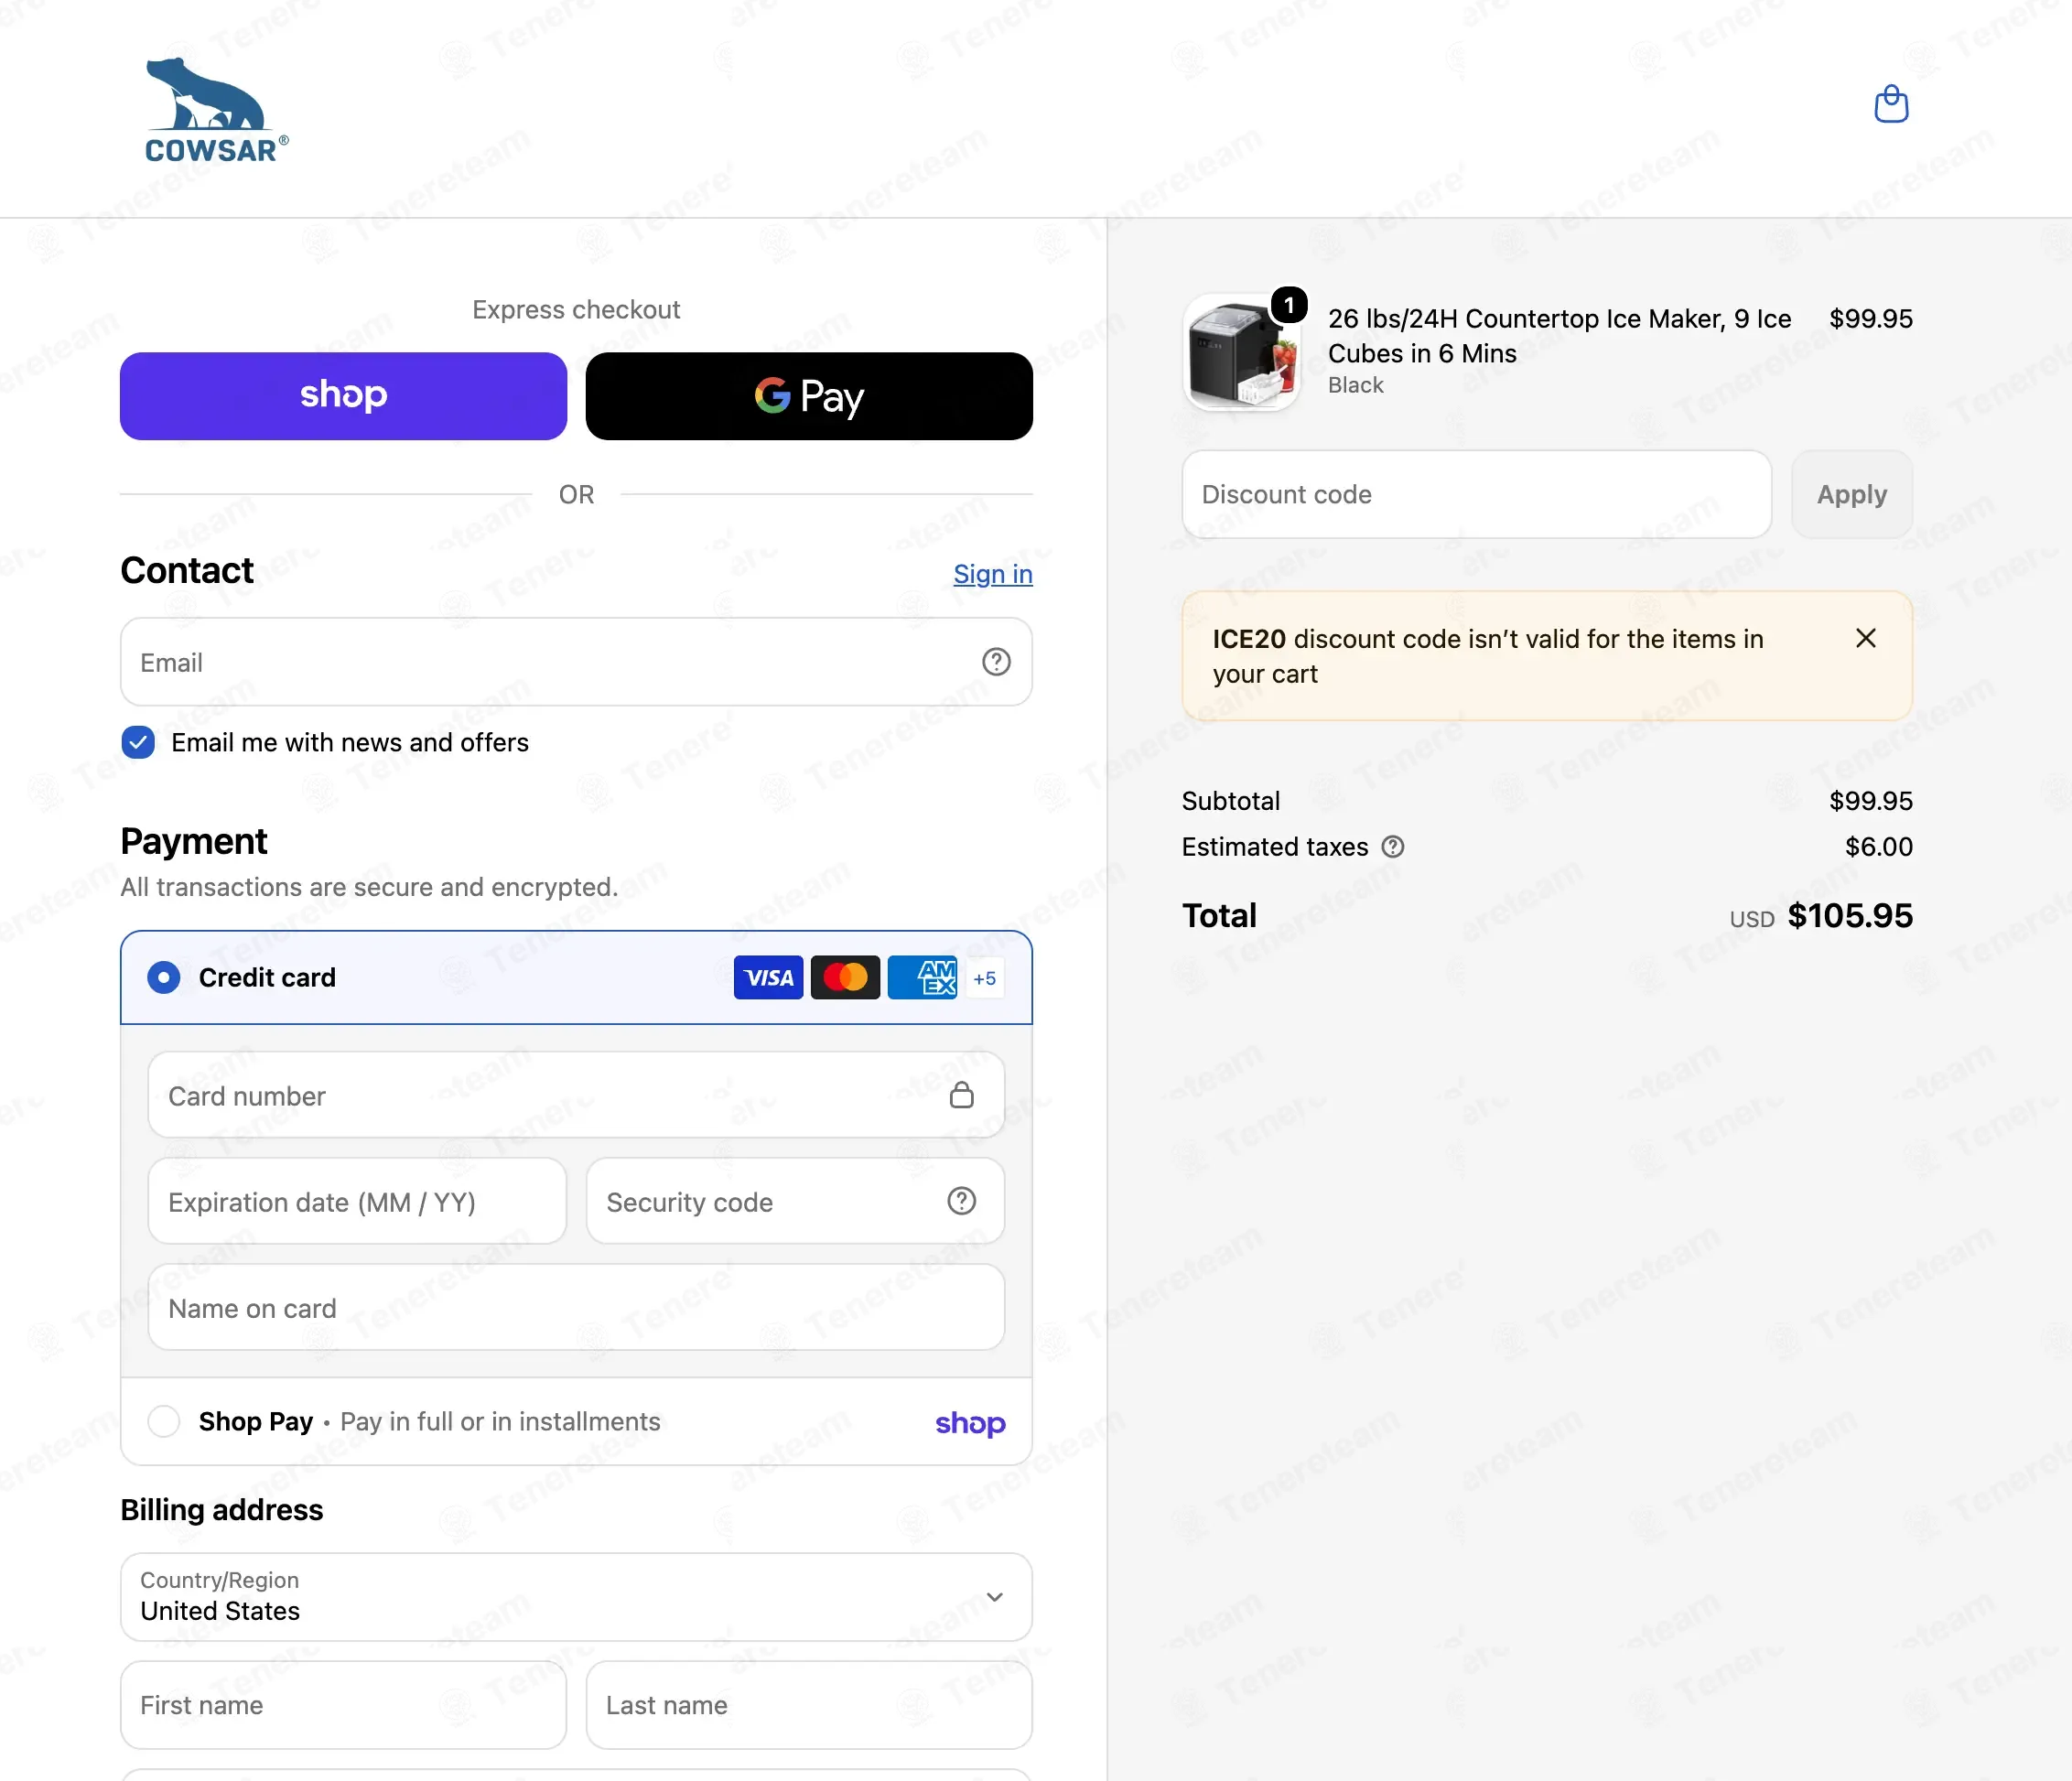Image resolution: width=2072 pixels, height=1781 pixels.
Task: Focus the Last name field
Action: pyautogui.click(x=809, y=1705)
